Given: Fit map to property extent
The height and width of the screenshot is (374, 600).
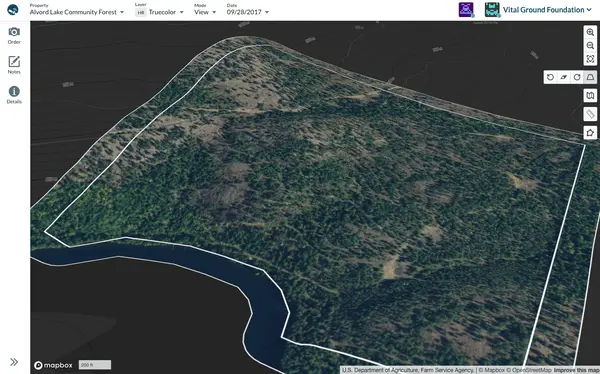Looking at the screenshot, I should point(590,59).
